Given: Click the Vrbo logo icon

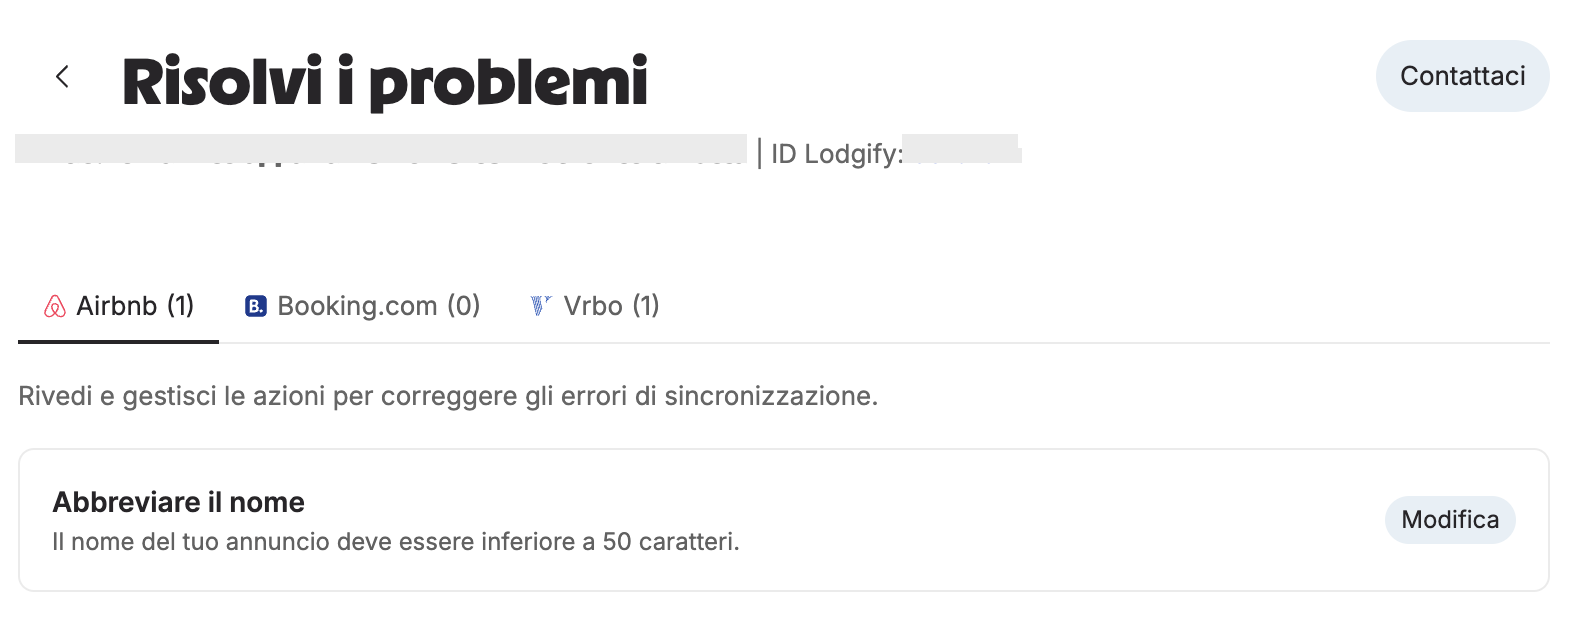Looking at the screenshot, I should 541,306.
